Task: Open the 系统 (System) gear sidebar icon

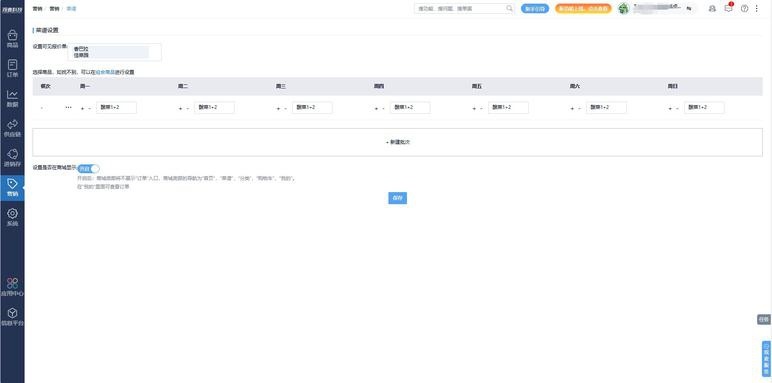Action: [12, 213]
